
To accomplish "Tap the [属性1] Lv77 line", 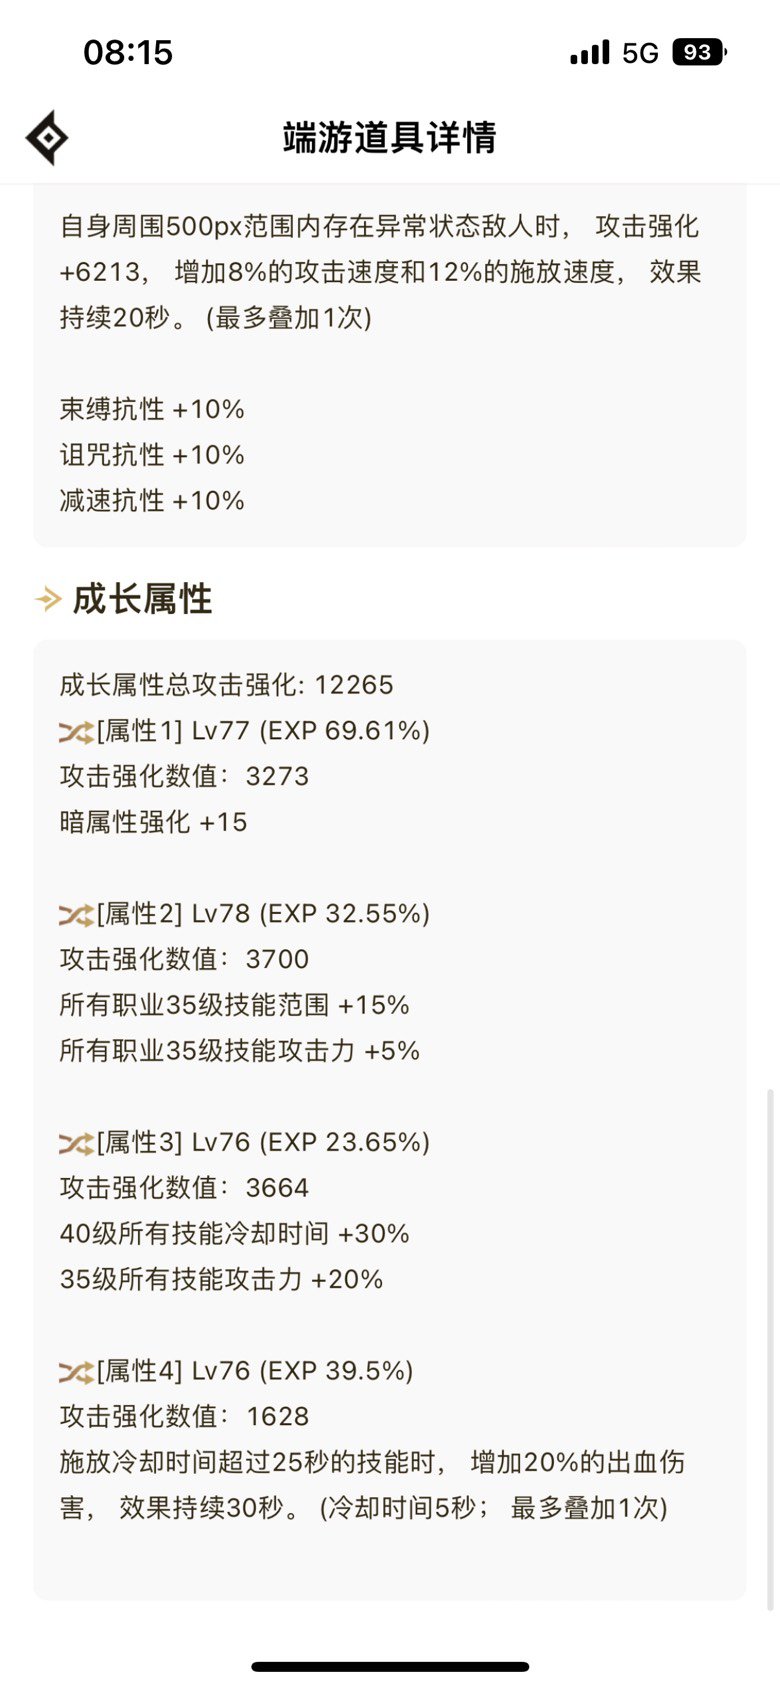I will click(x=245, y=731).
